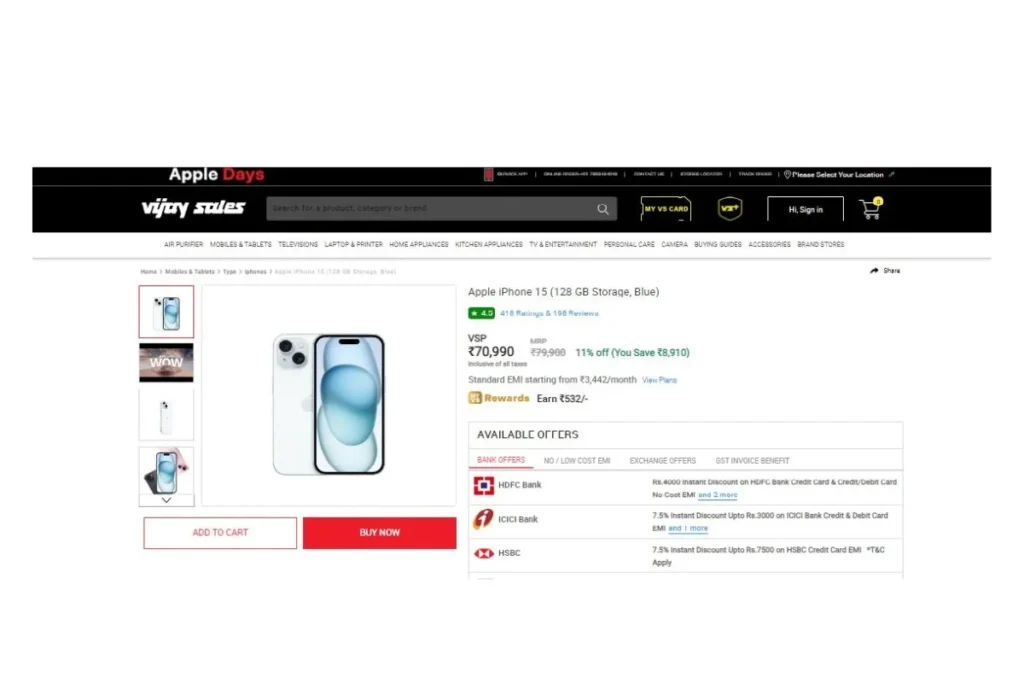Click the Buy Now button
Image resolution: width=1024 pixels, height=683 pixels.
pos(379,533)
